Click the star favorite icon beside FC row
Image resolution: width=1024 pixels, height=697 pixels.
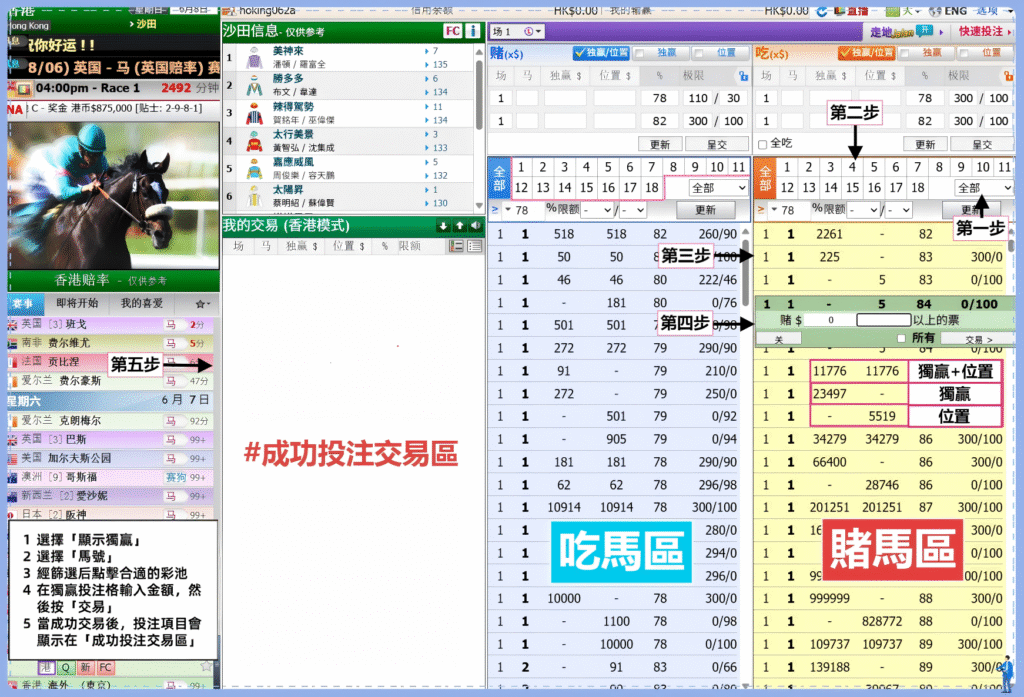[206, 666]
